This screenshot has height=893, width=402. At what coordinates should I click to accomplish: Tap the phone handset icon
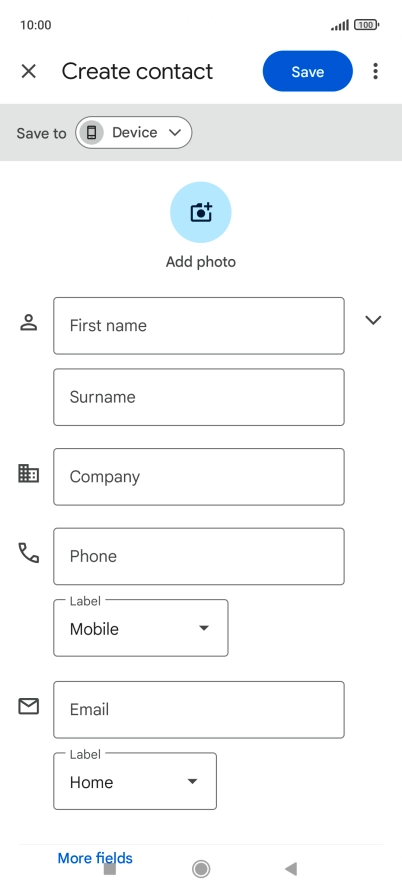[28, 552]
